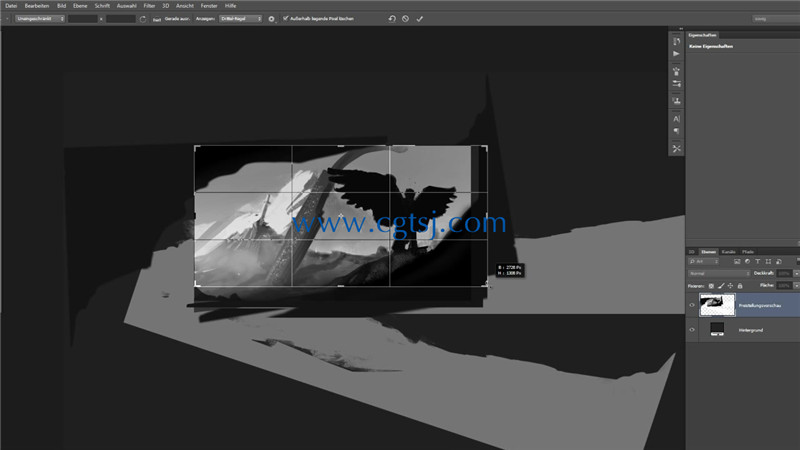Open the Bild menu
Viewport: 800px width, 450px height.
61,6
